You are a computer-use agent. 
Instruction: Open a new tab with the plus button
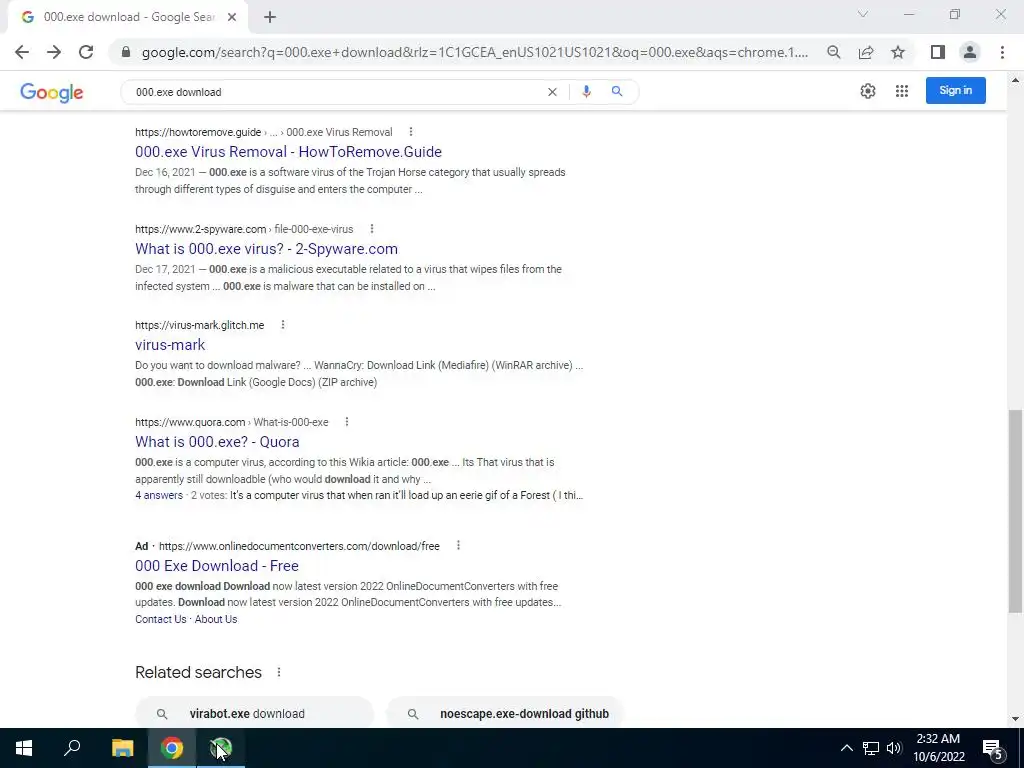click(270, 18)
